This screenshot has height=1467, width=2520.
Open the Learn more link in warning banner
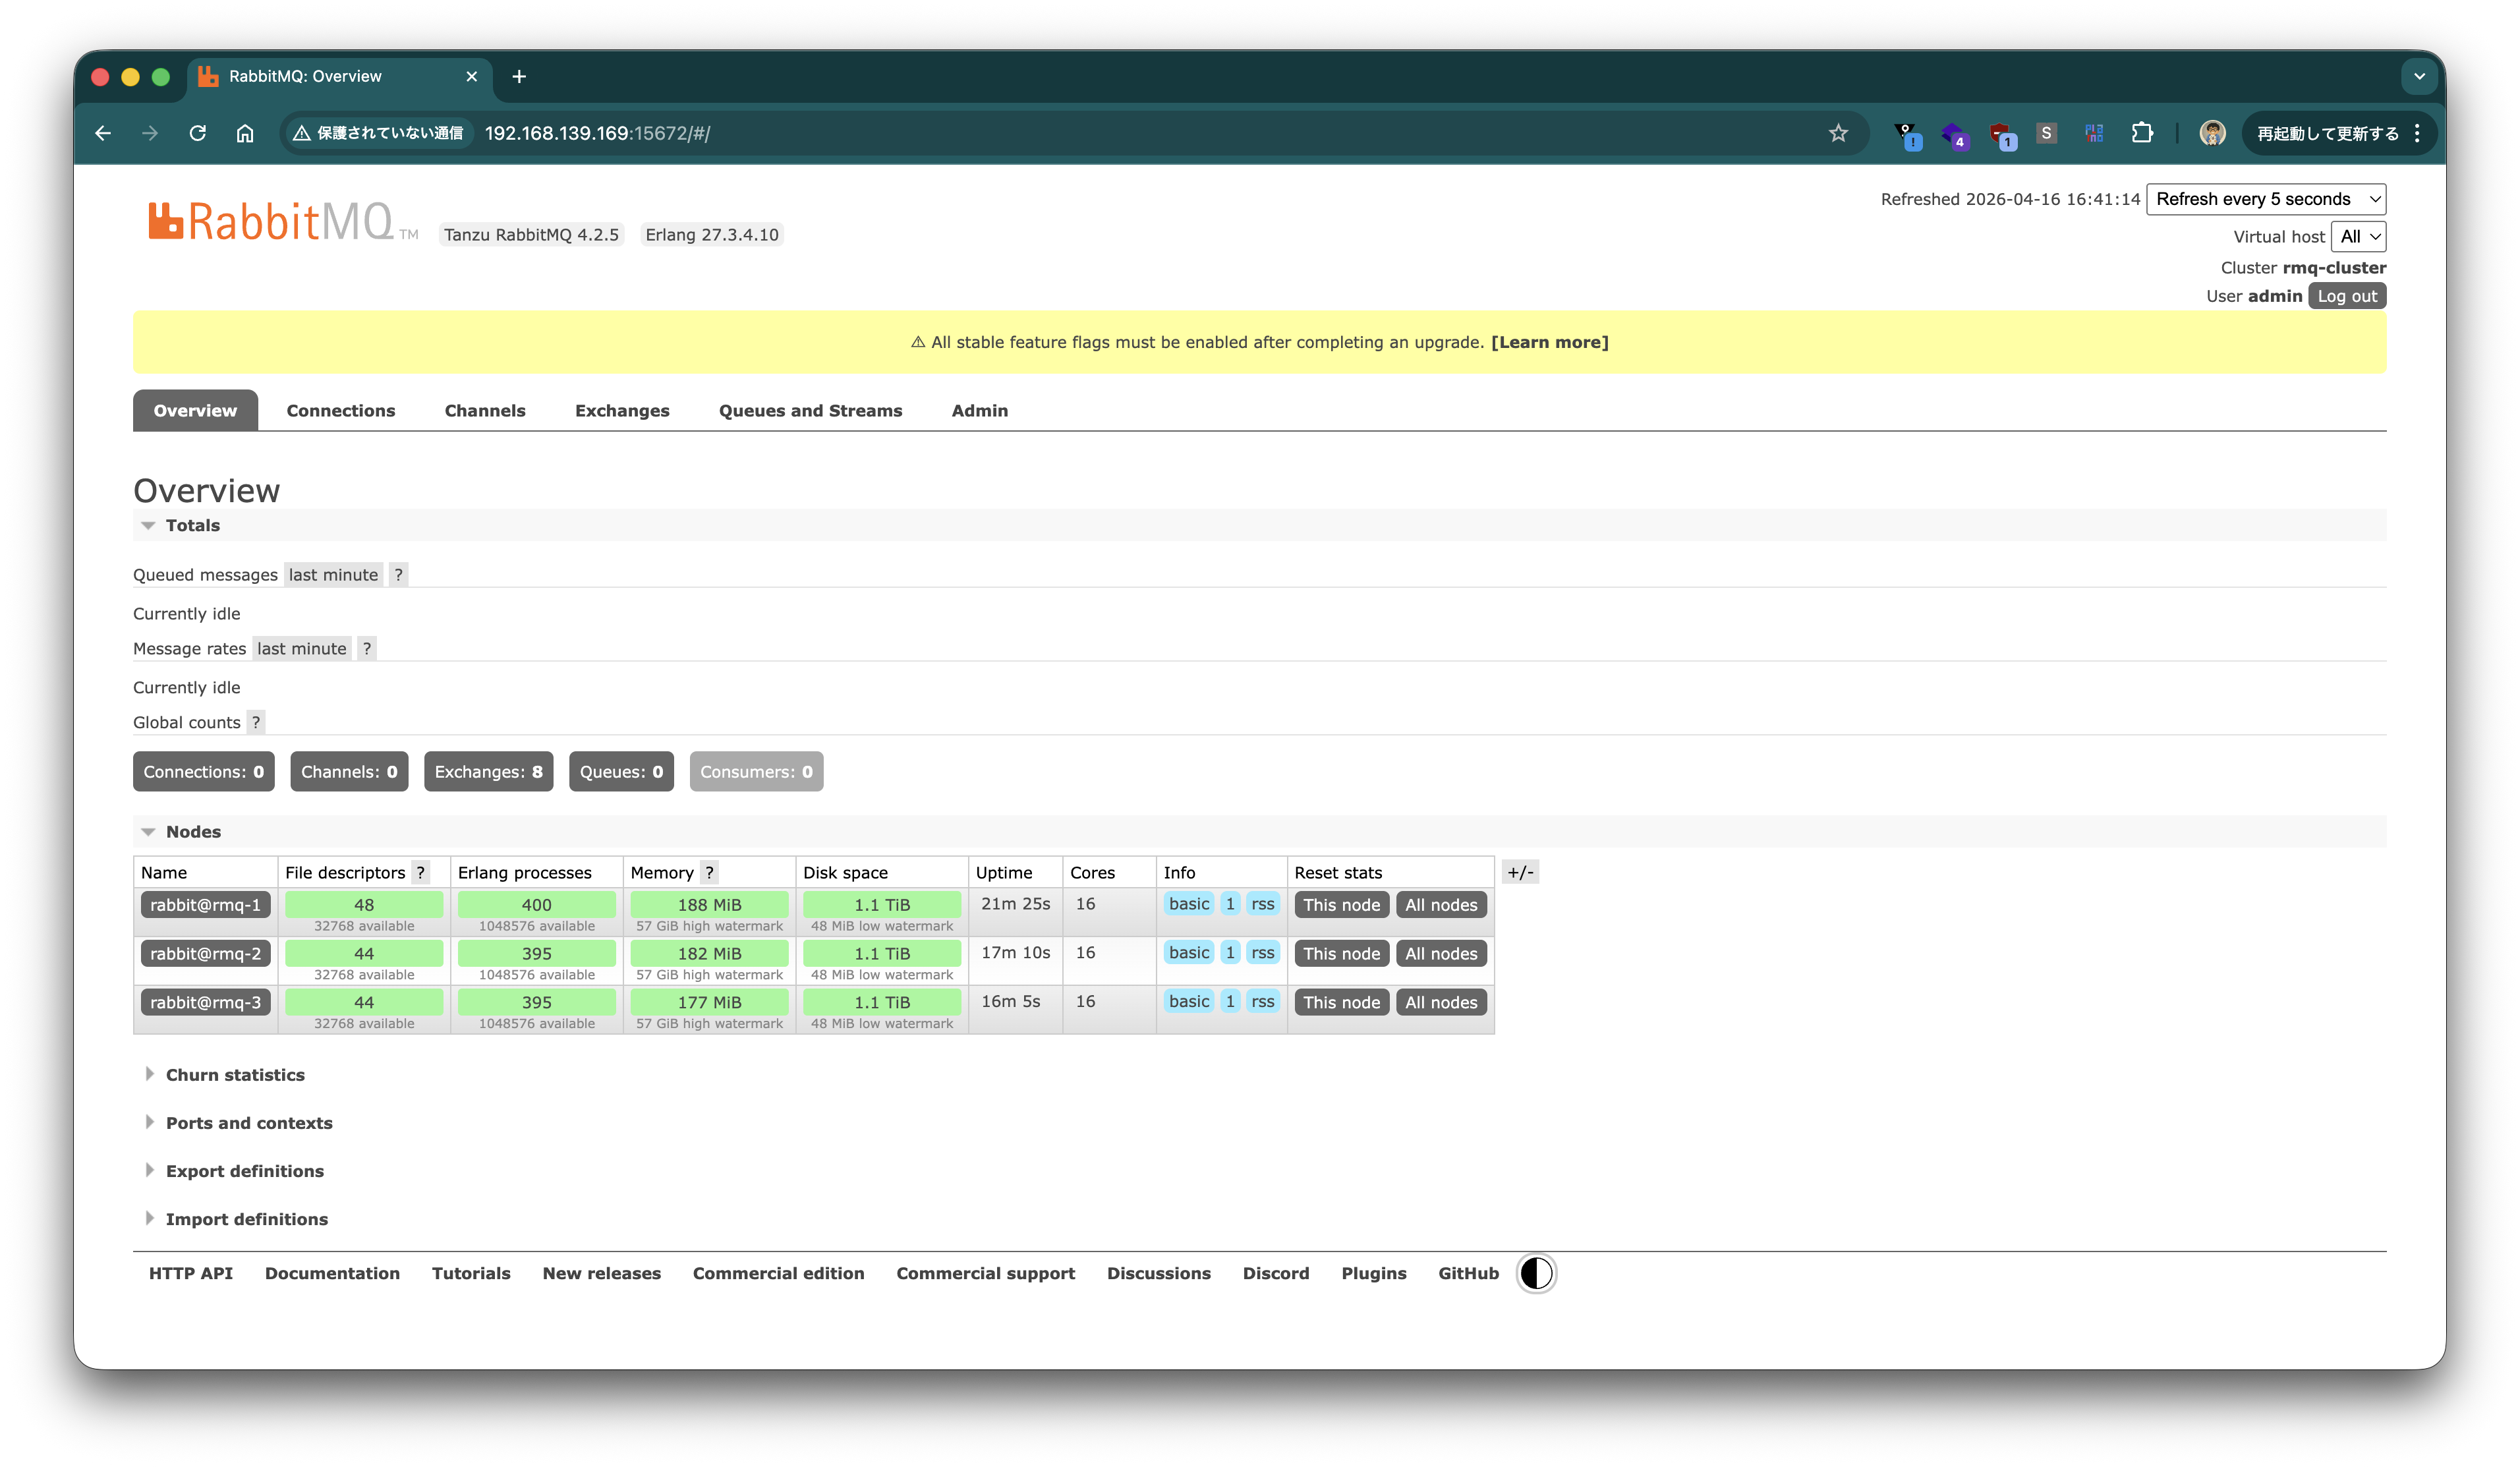(x=1549, y=342)
